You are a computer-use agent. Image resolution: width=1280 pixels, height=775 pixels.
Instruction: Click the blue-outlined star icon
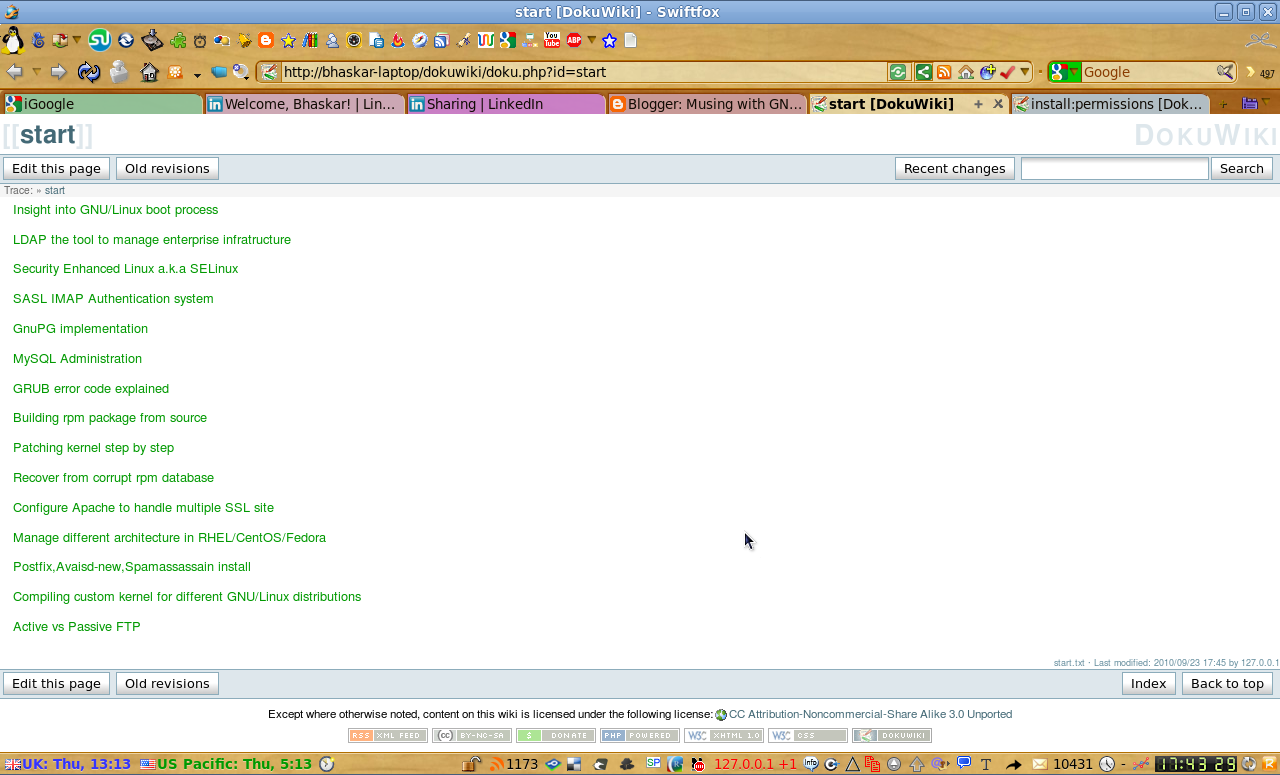point(609,41)
